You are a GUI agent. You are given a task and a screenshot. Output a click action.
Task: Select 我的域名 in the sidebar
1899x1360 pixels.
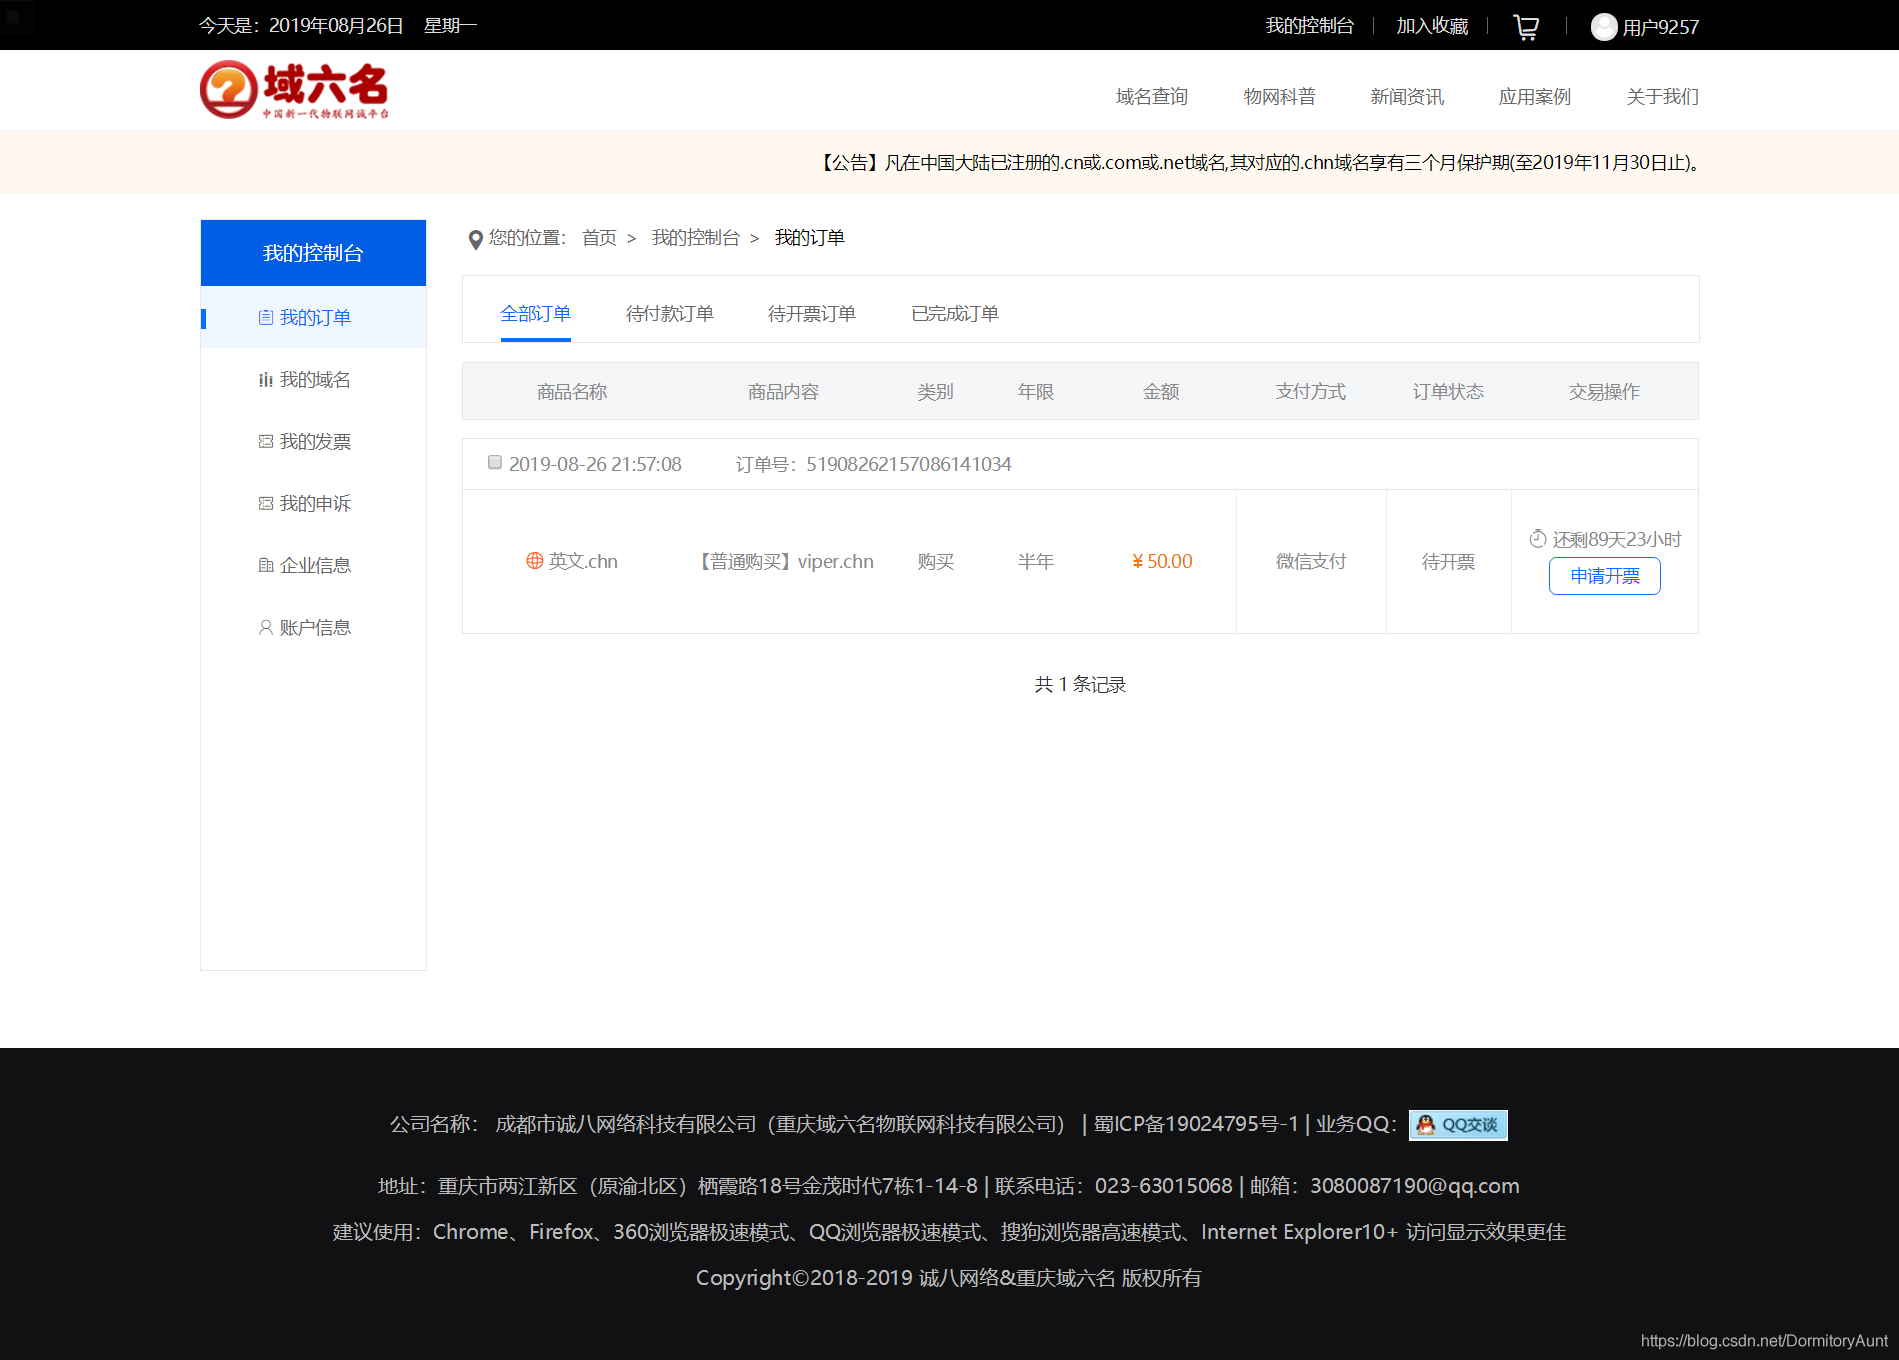tap(313, 379)
